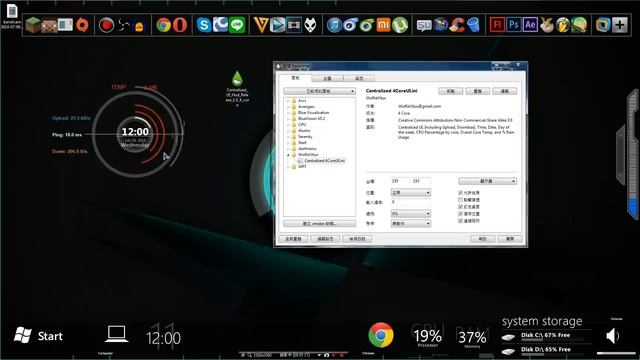Launch After Effects from the Ae icon
This screenshot has width=640, height=360.
click(x=530, y=25)
